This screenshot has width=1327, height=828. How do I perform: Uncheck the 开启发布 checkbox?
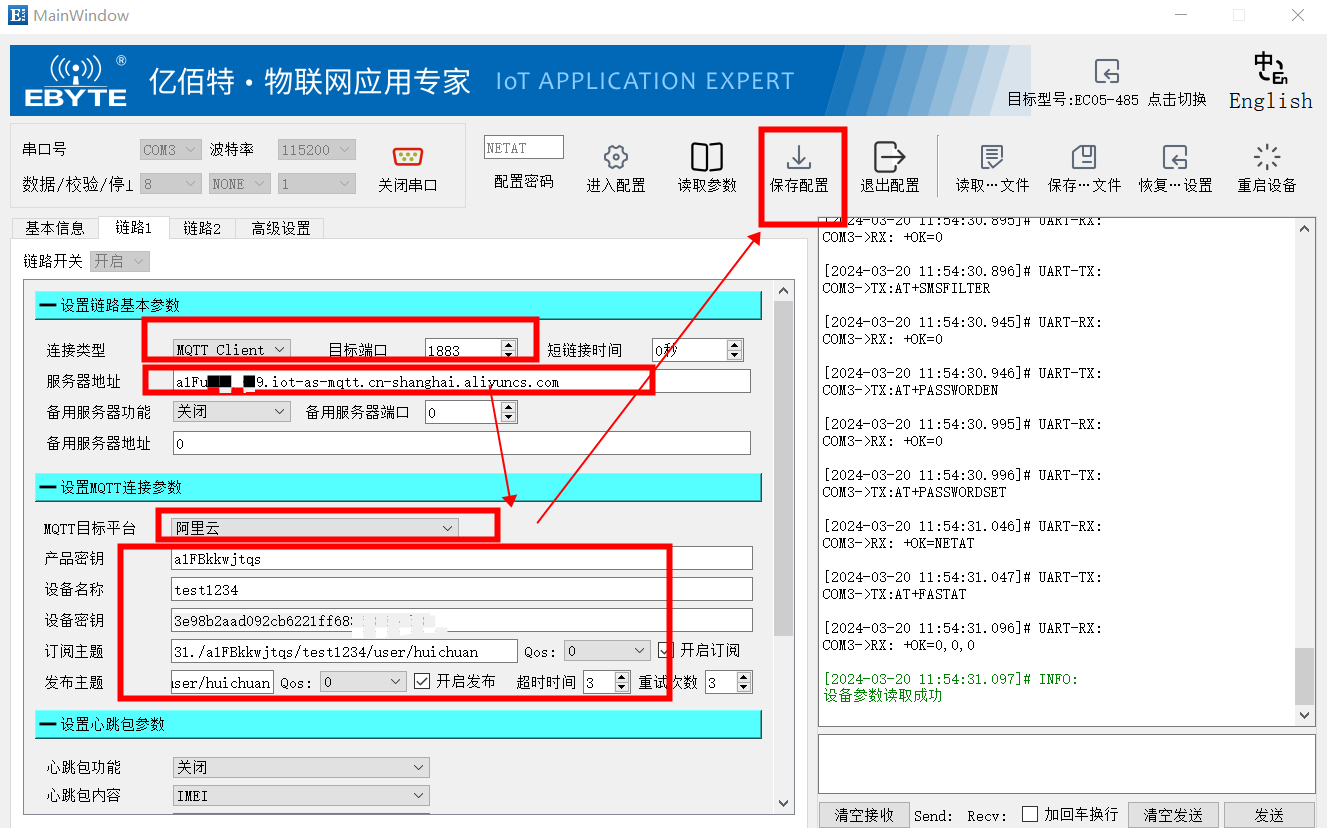pyautogui.click(x=422, y=681)
